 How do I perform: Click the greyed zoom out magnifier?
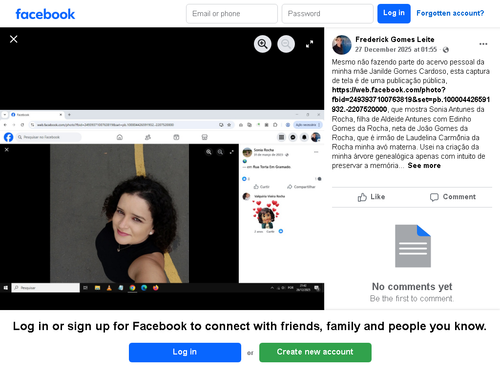[x=286, y=44]
